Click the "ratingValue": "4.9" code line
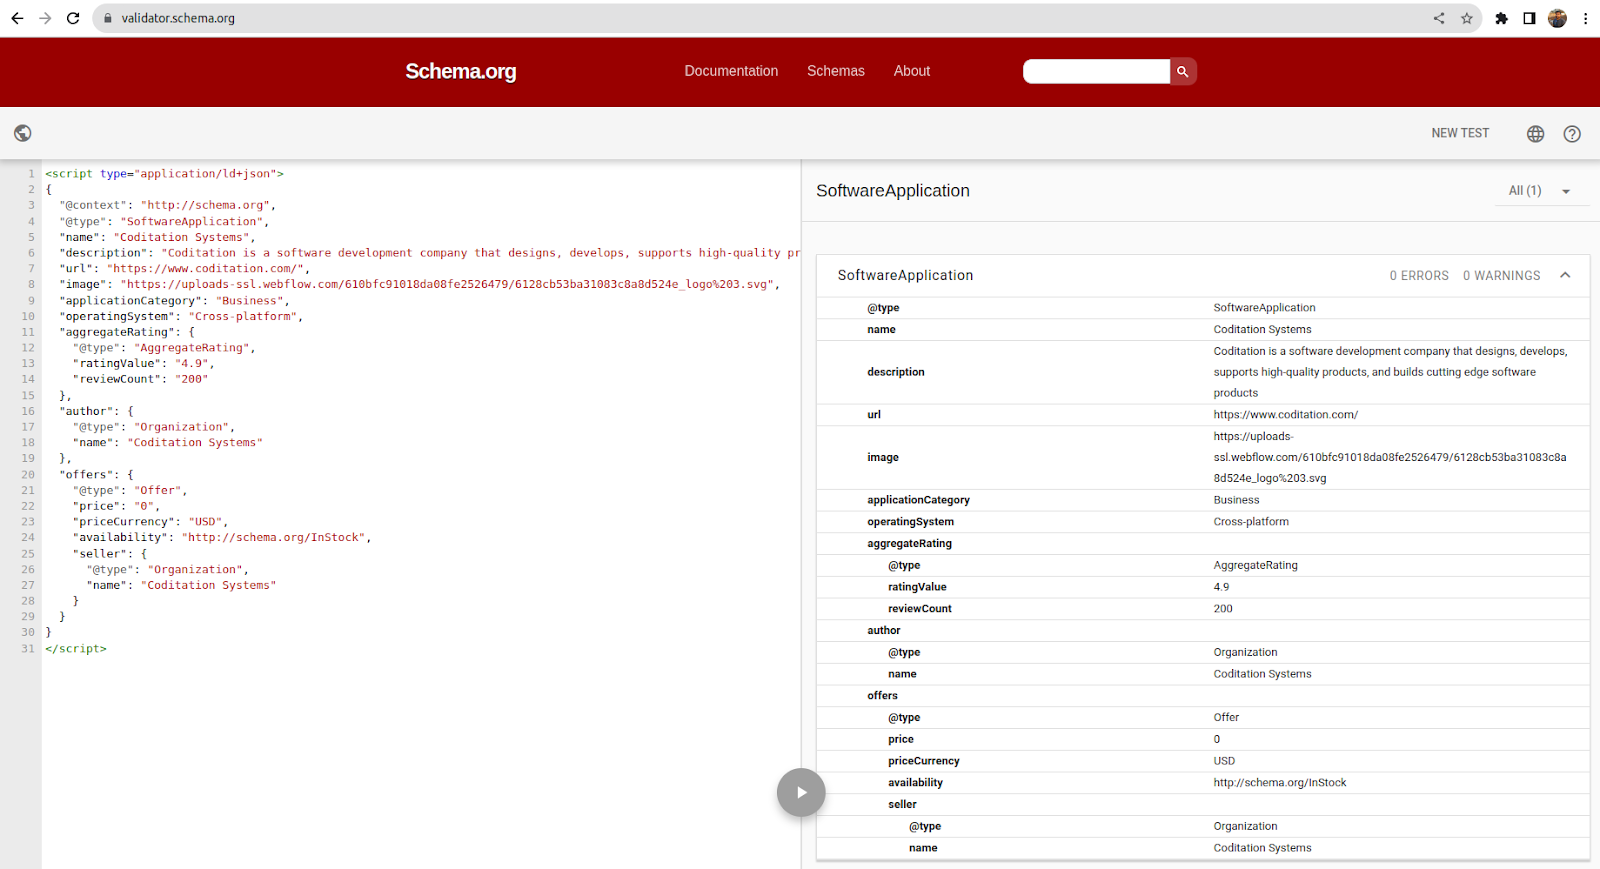The height and width of the screenshot is (869, 1600). [144, 364]
